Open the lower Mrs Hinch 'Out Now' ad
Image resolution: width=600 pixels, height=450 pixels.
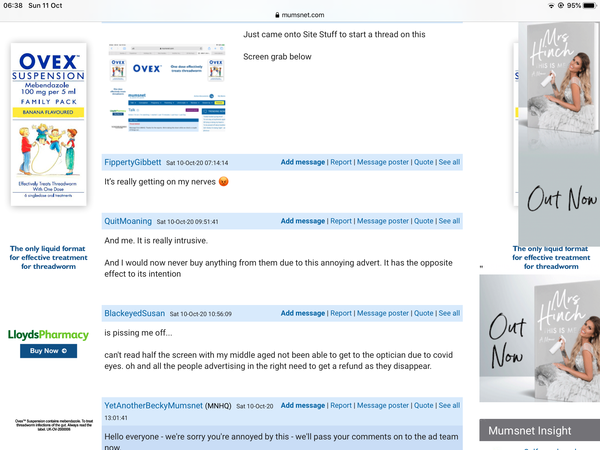[x=540, y=338]
